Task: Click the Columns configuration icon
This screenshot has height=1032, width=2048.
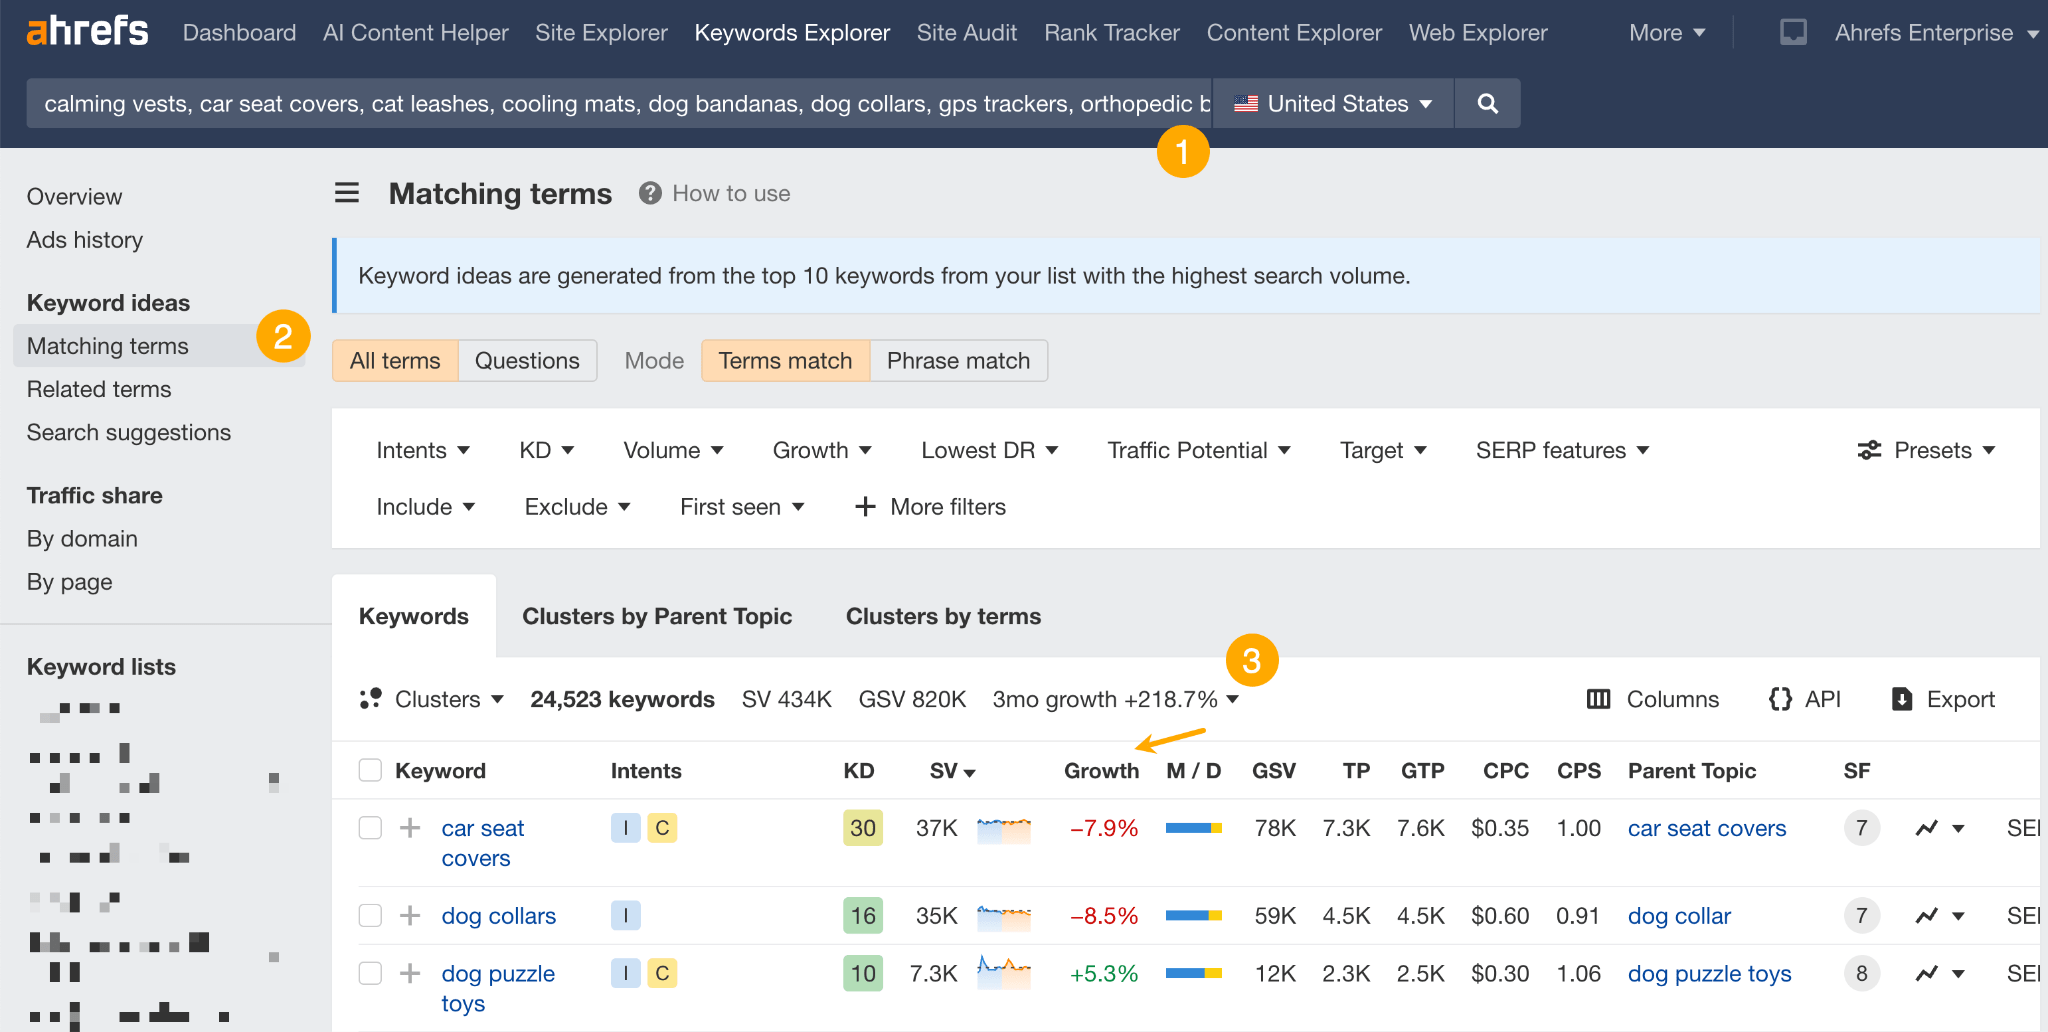Action: click(1600, 699)
